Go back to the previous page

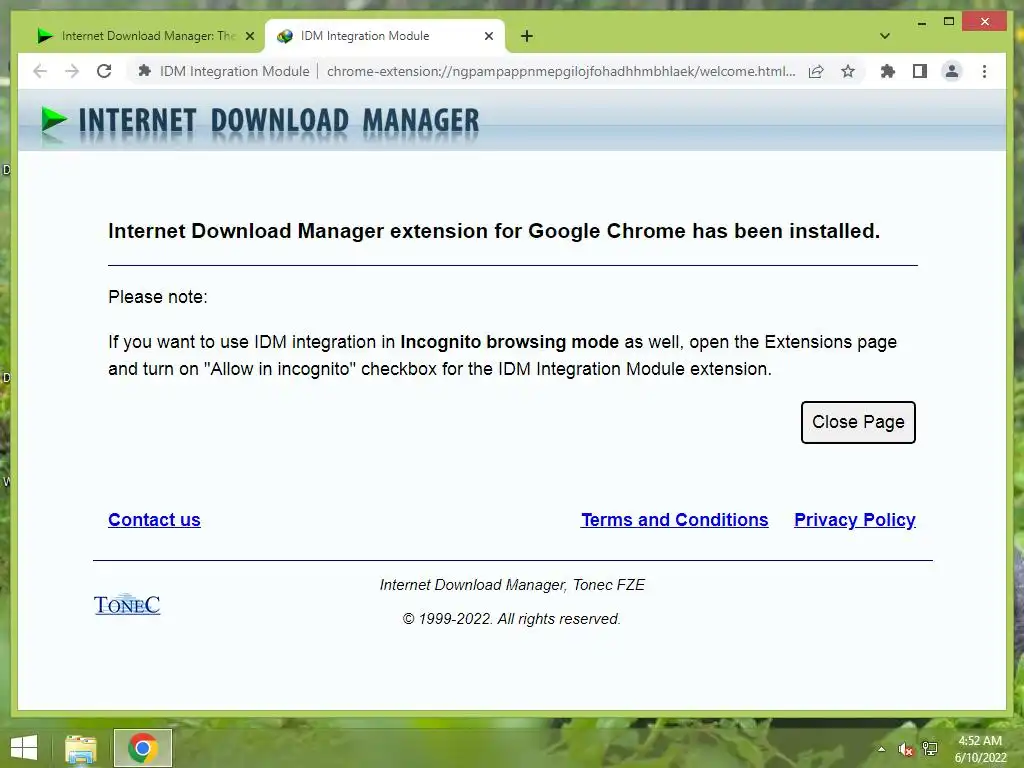pos(40,71)
